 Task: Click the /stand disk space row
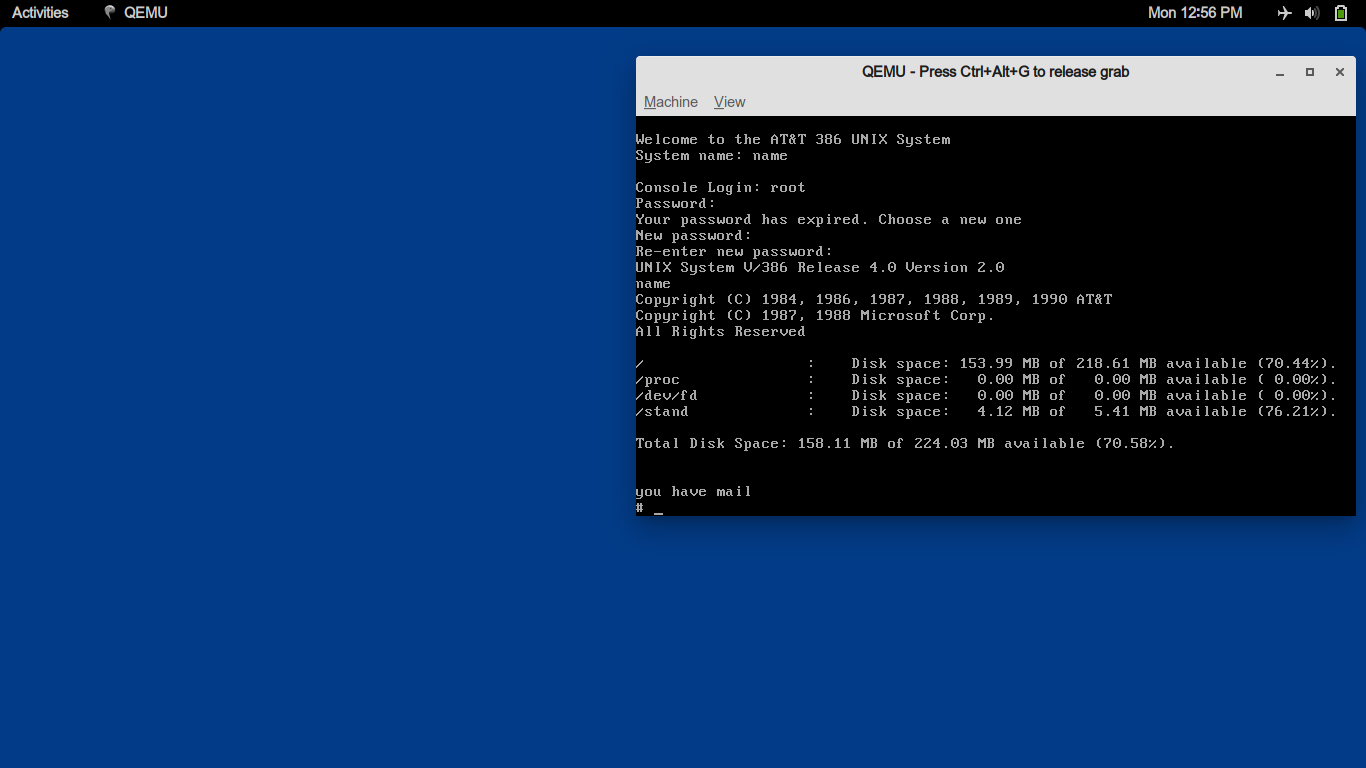985,411
